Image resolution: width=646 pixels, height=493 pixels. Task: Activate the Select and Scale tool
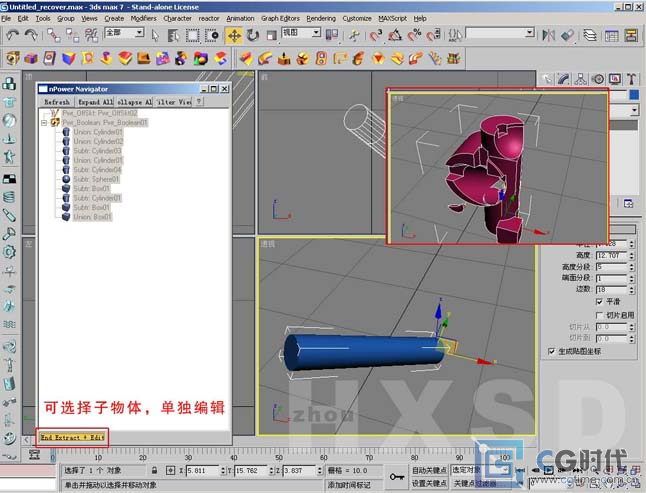271,35
